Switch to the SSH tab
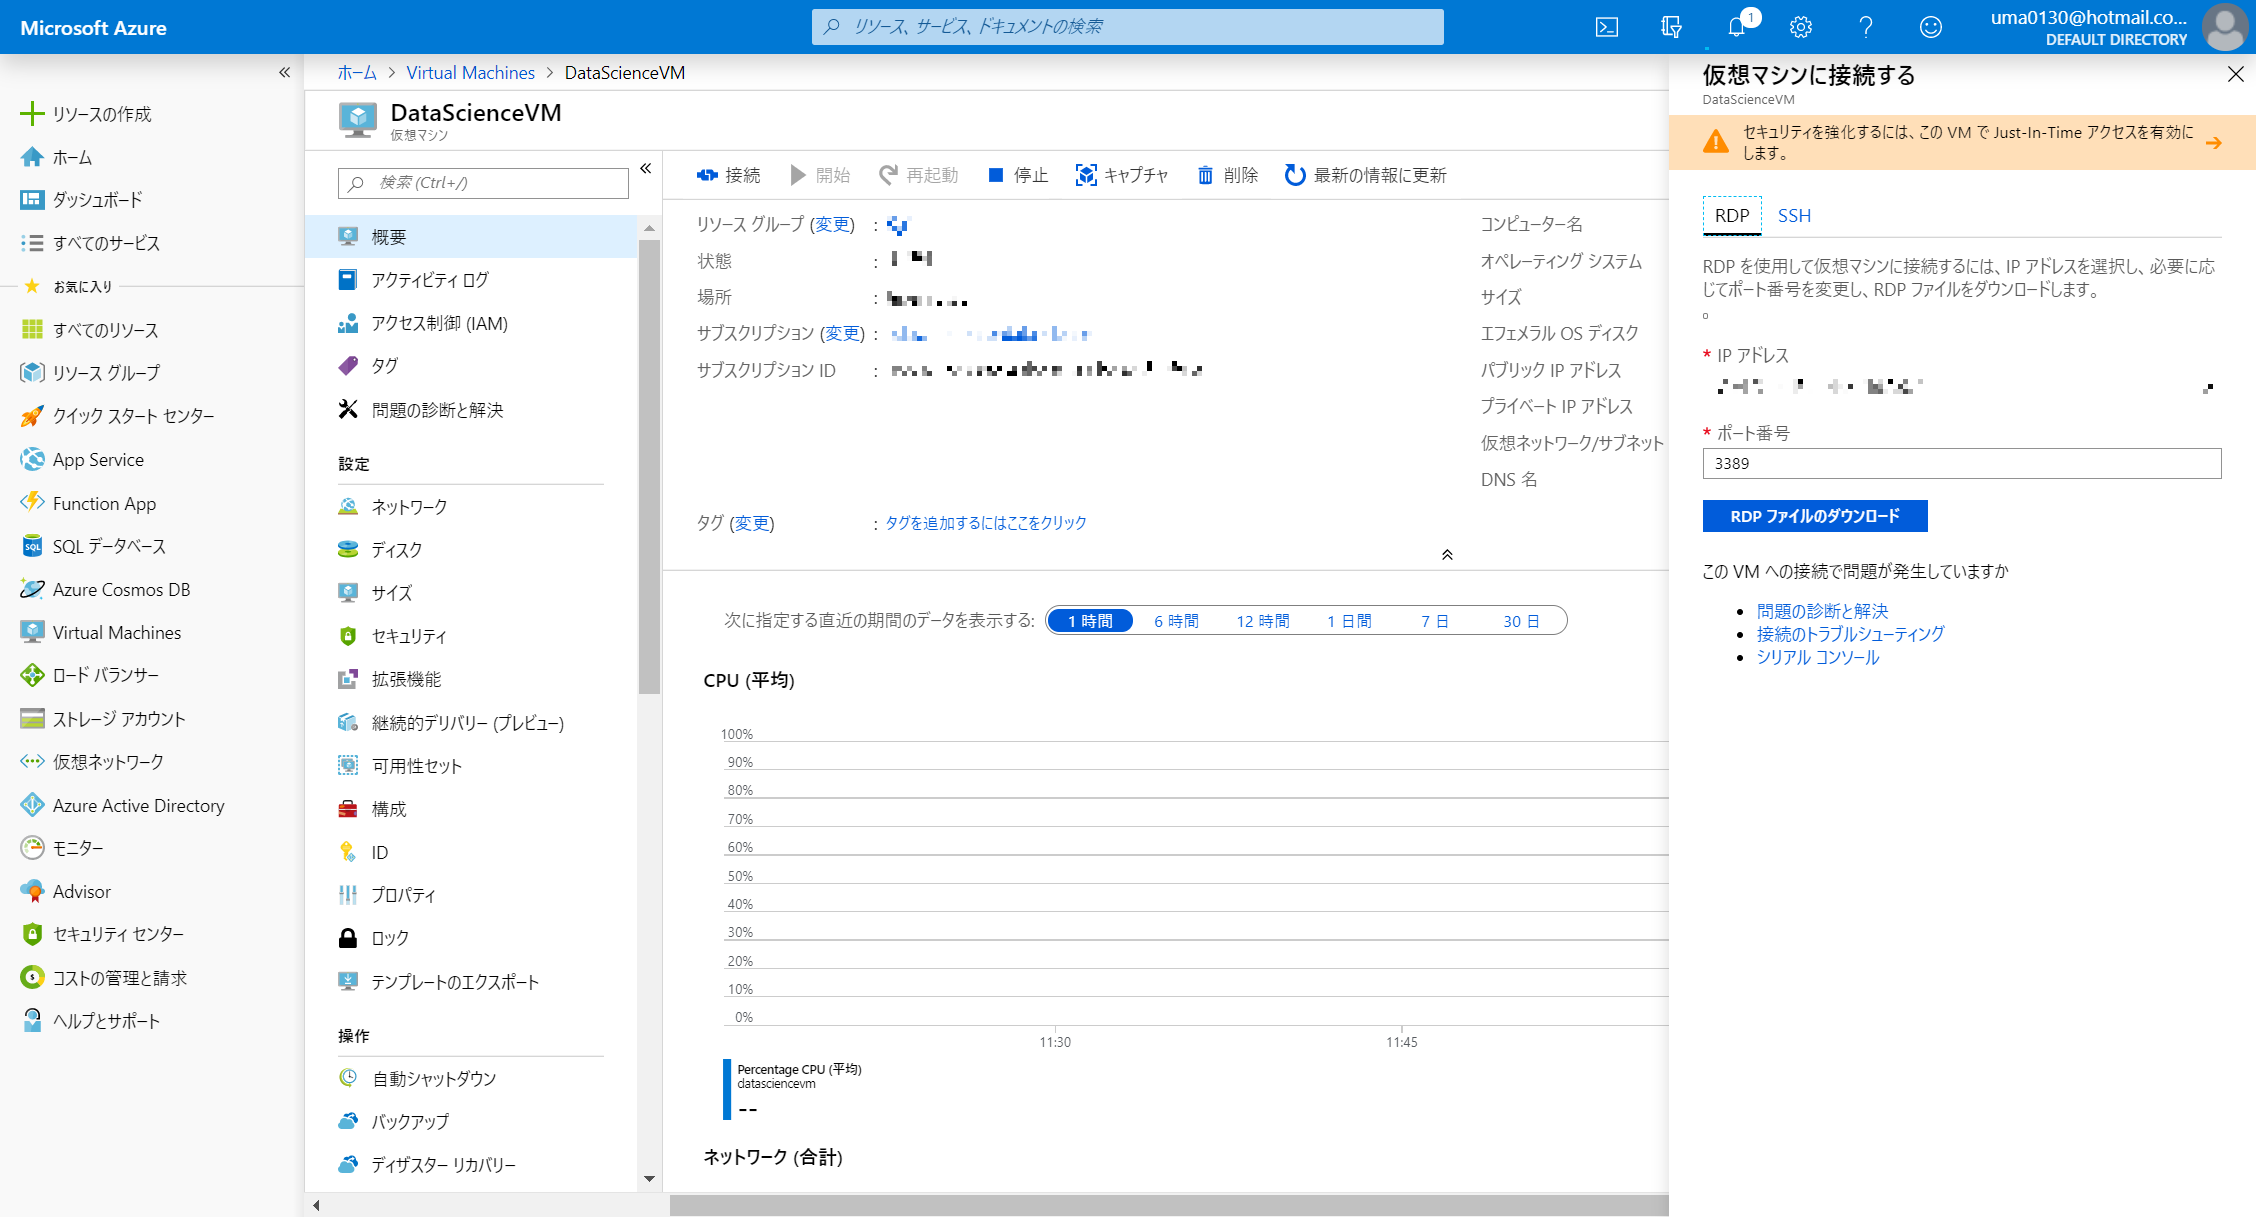The height and width of the screenshot is (1217, 2256). pos(1794,216)
